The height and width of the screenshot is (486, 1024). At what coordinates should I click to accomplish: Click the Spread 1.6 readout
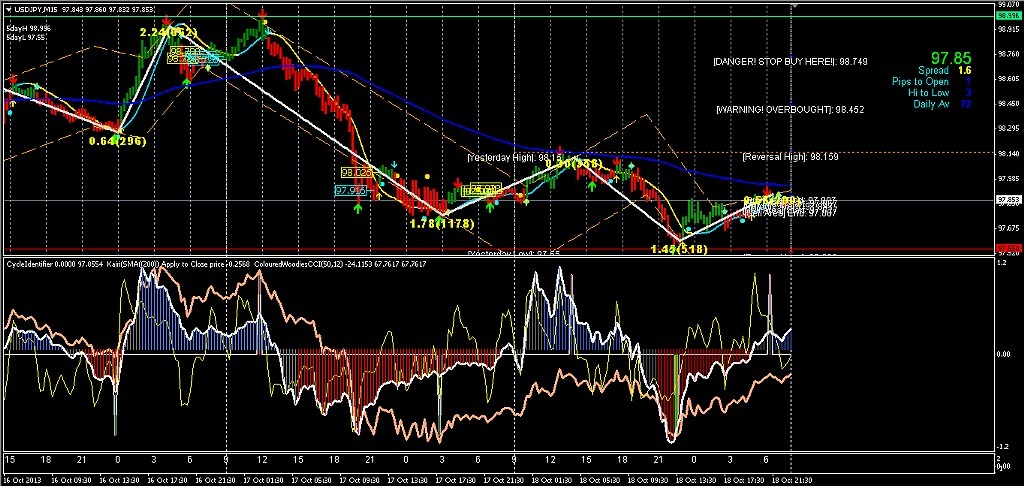click(944, 70)
